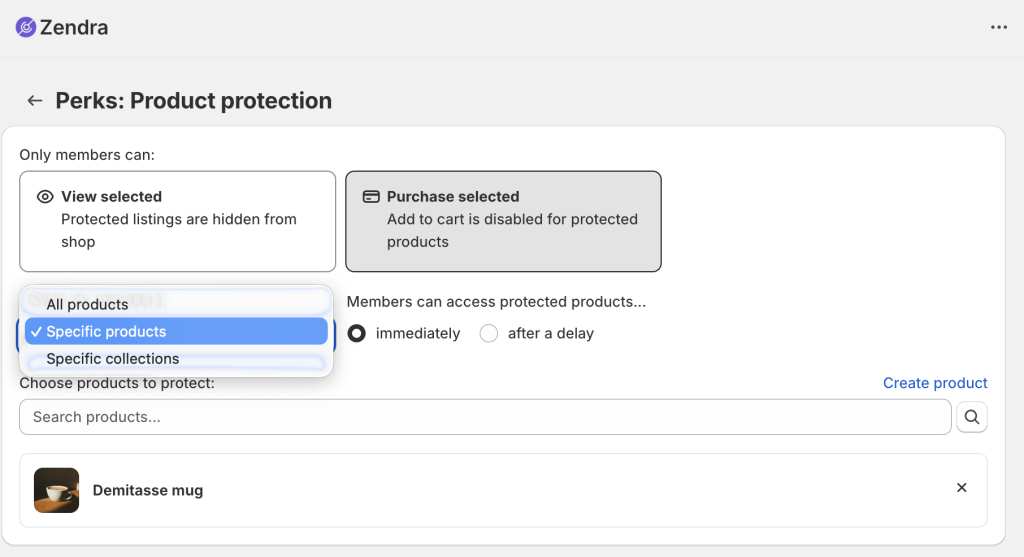Screen dimensions: 1024x557
Task: Choose the Purchase selected option card
Action: pos(504,221)
